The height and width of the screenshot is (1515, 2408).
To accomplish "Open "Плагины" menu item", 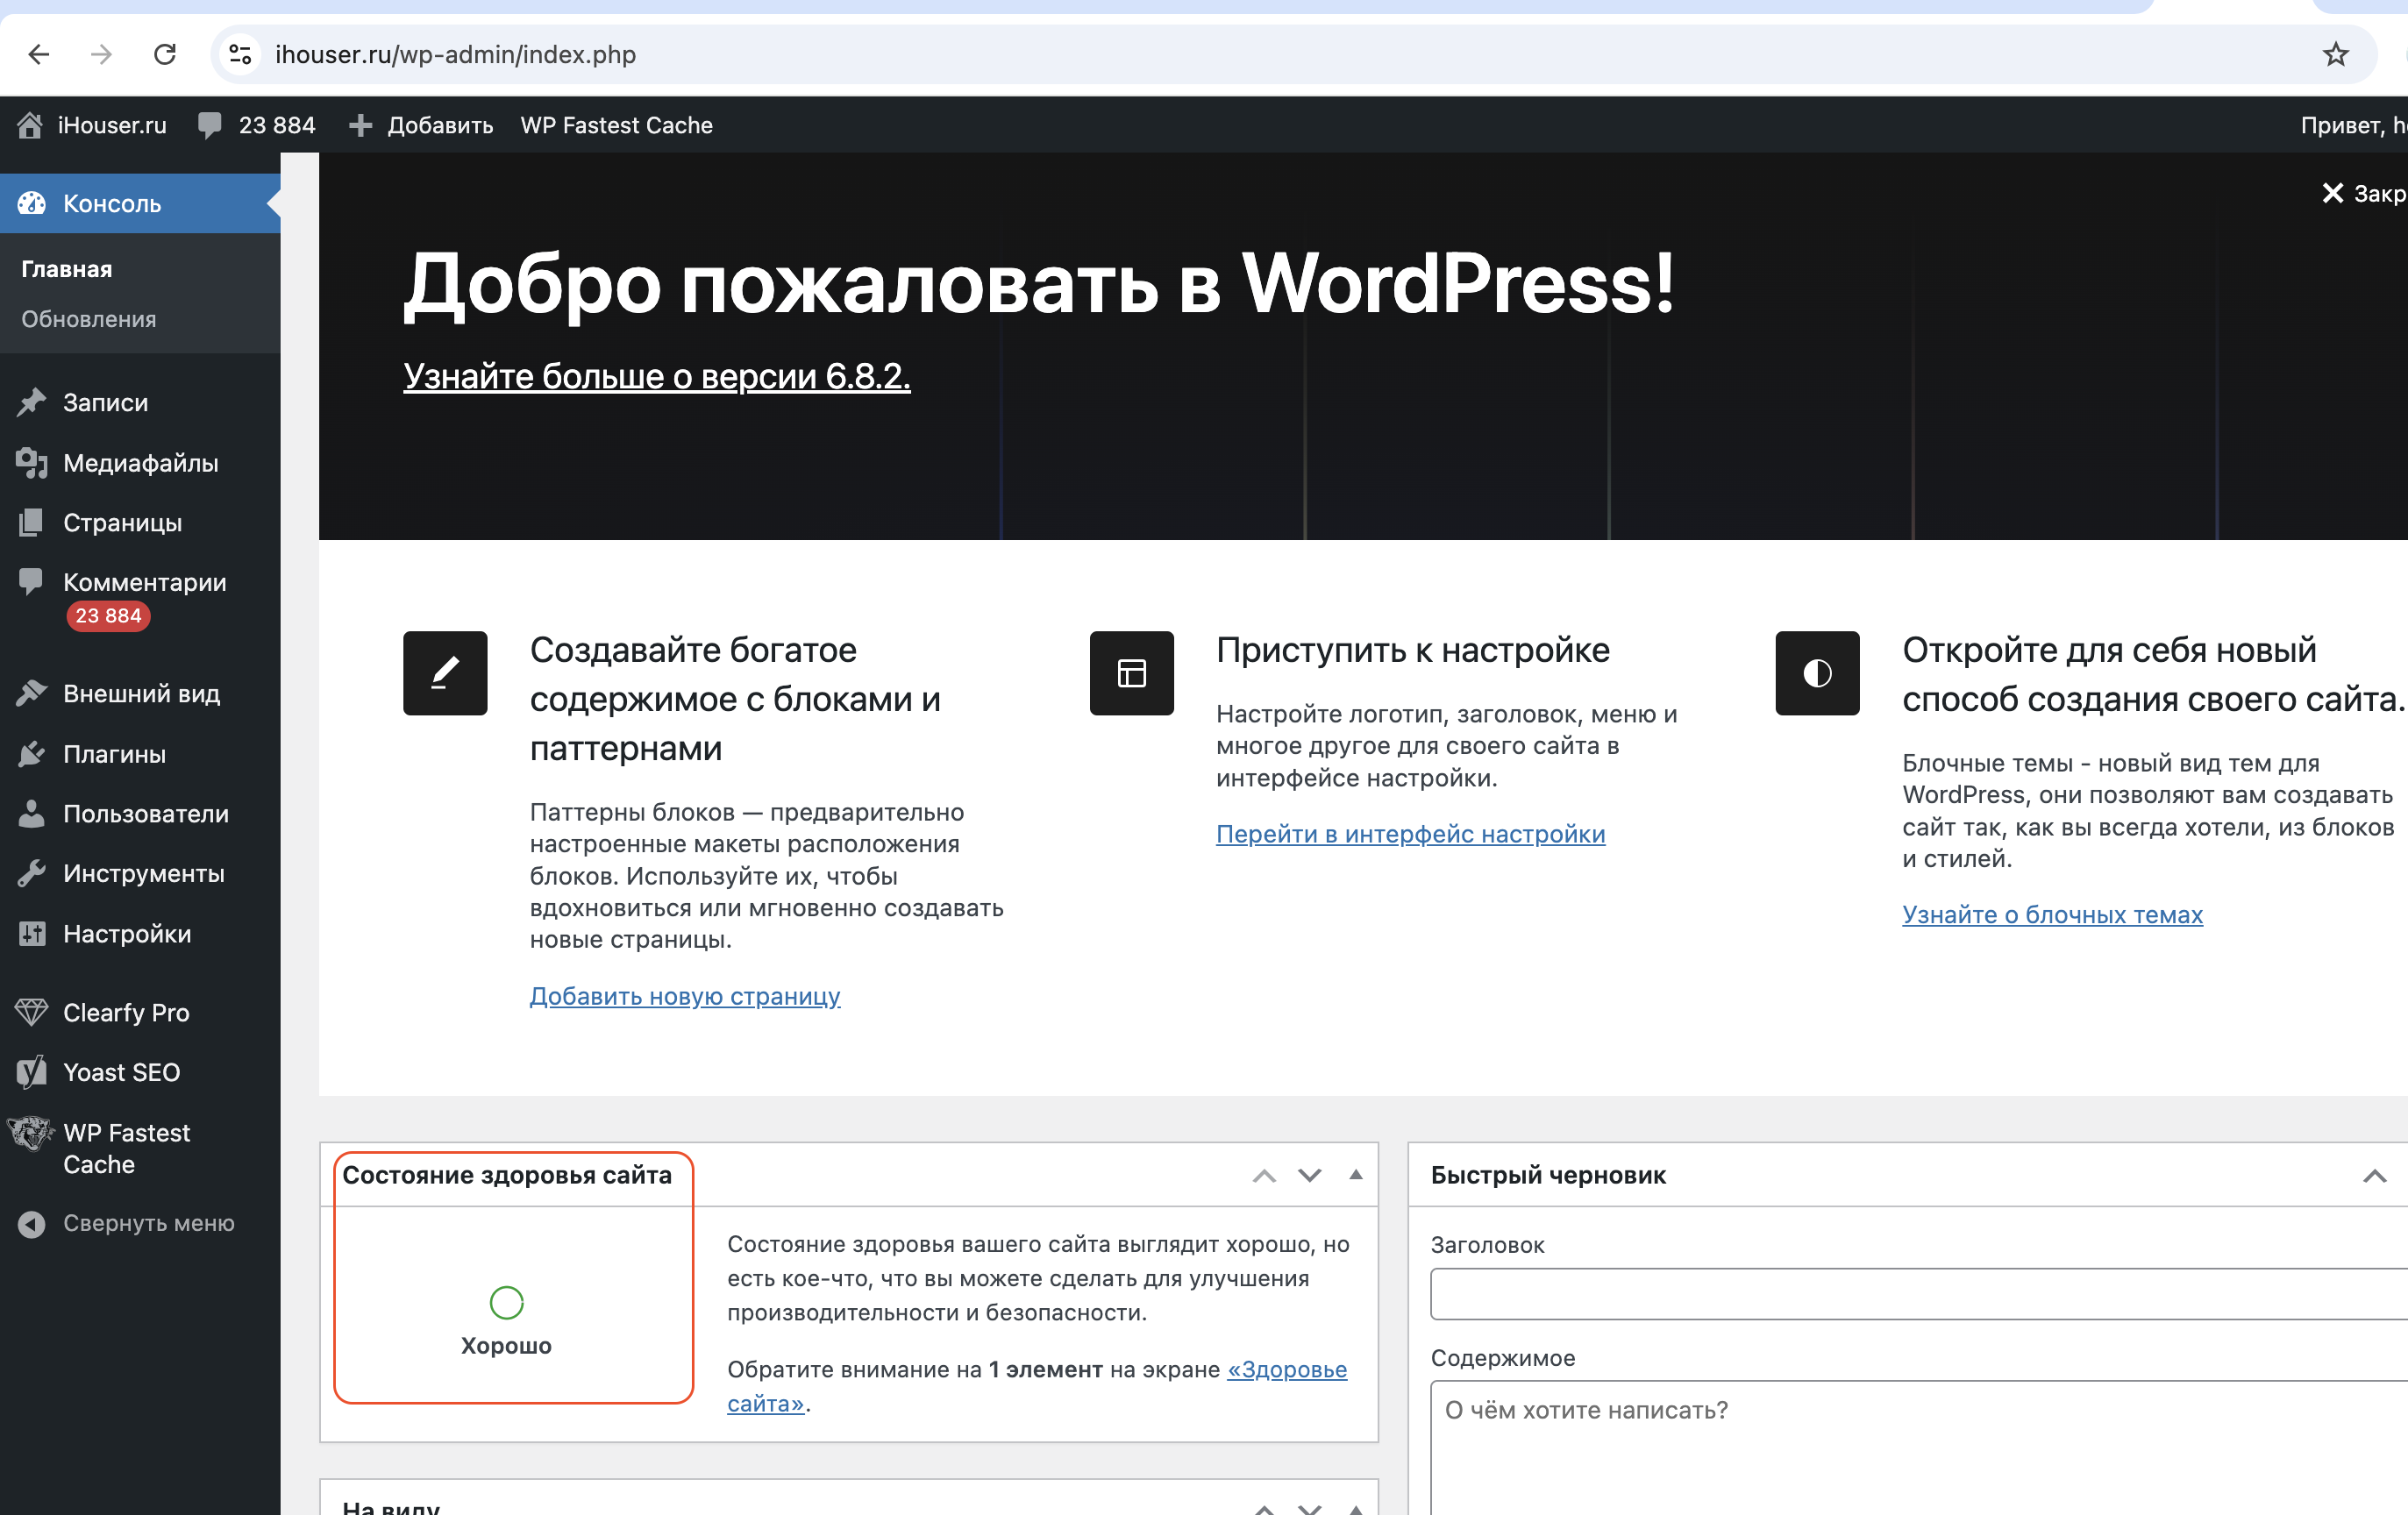I will [114, 754].
